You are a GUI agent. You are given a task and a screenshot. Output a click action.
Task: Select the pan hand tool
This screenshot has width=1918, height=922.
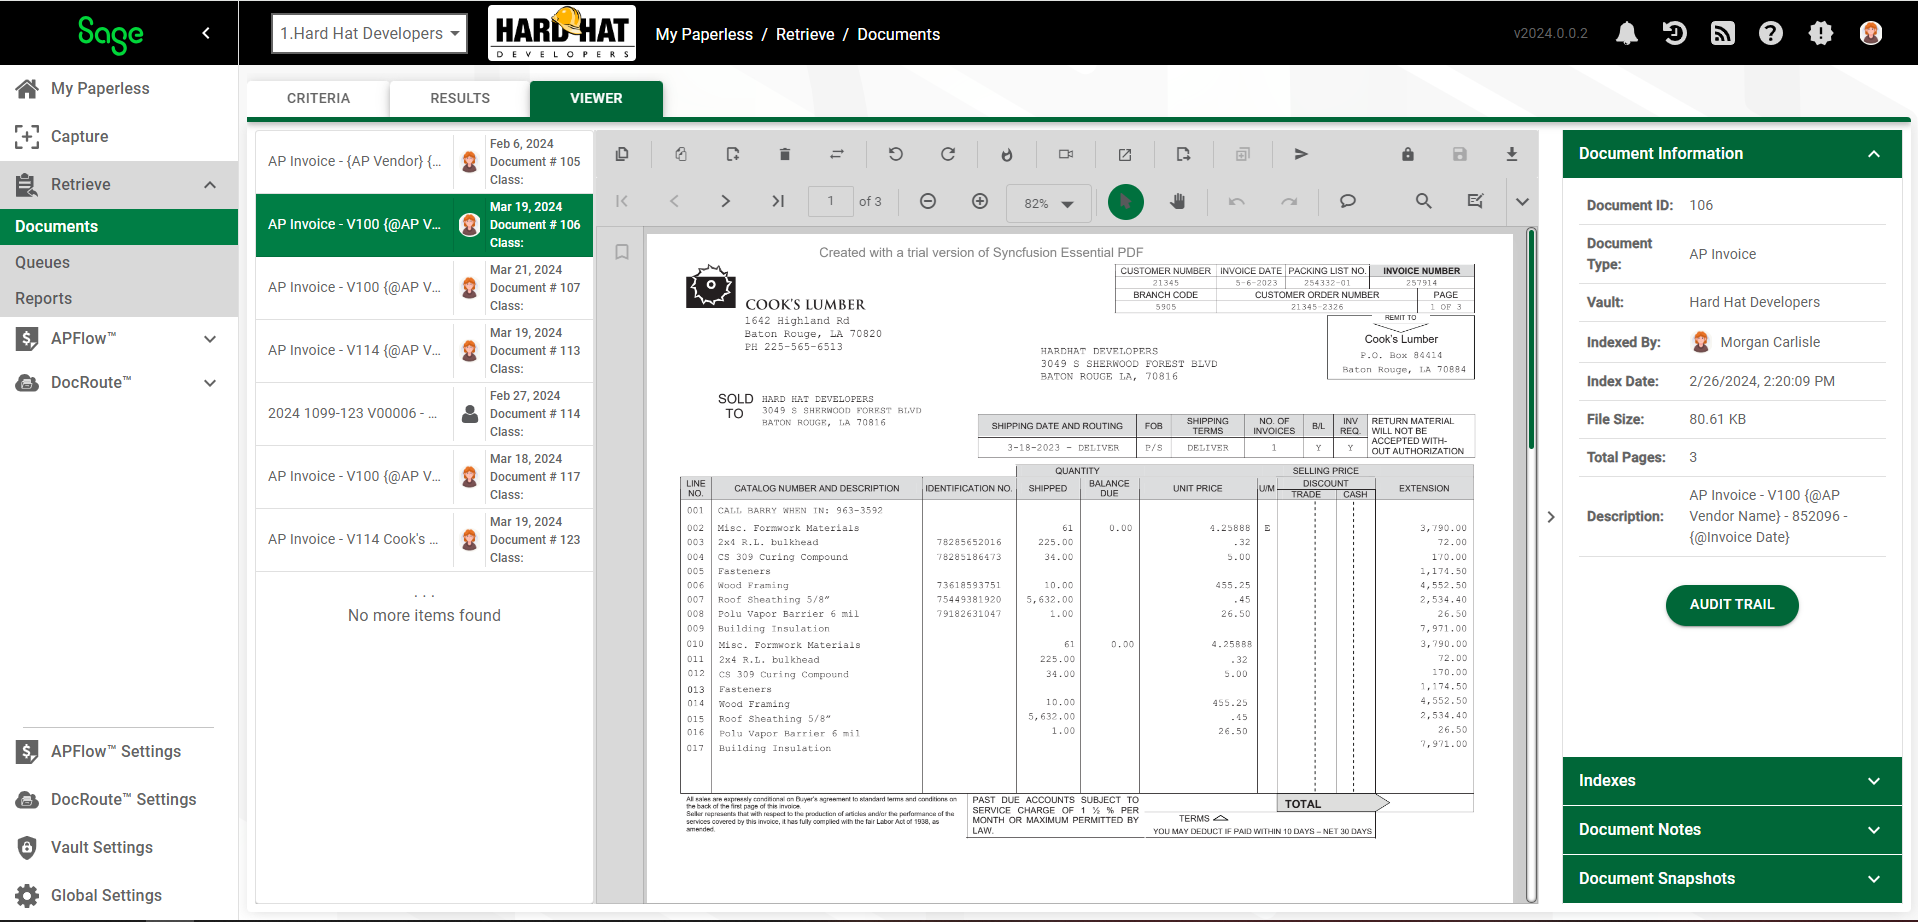(x=1178, y=201)
